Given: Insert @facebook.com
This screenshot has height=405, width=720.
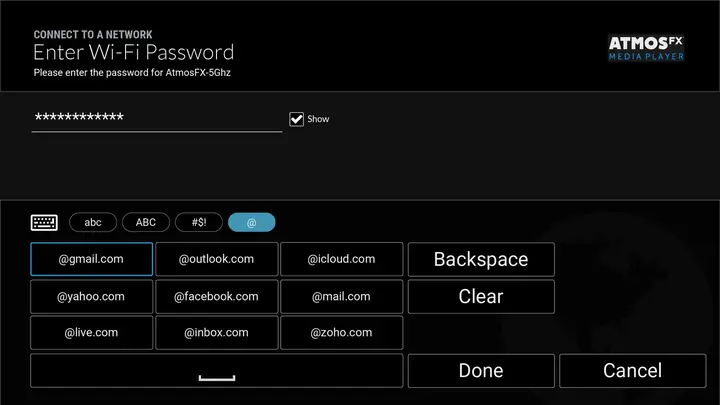Looking at the screenshot, I should coord(216,297).
